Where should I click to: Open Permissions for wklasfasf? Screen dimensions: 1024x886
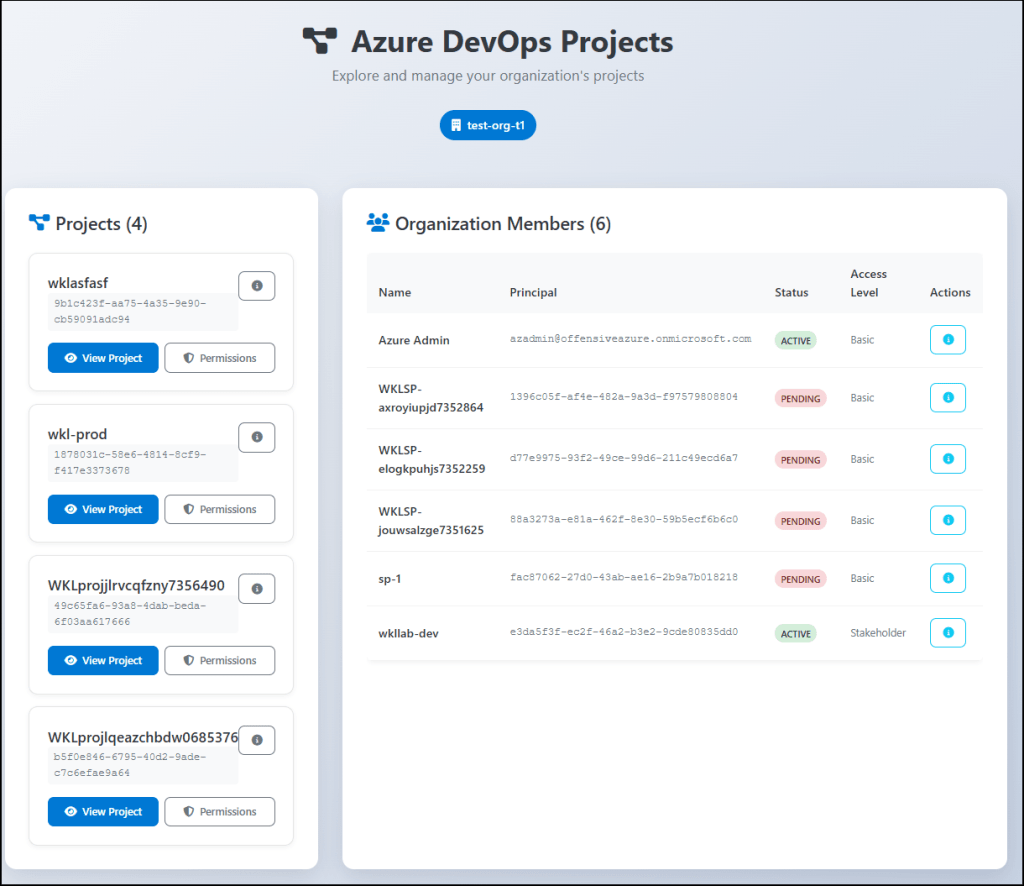coord(219,358)
